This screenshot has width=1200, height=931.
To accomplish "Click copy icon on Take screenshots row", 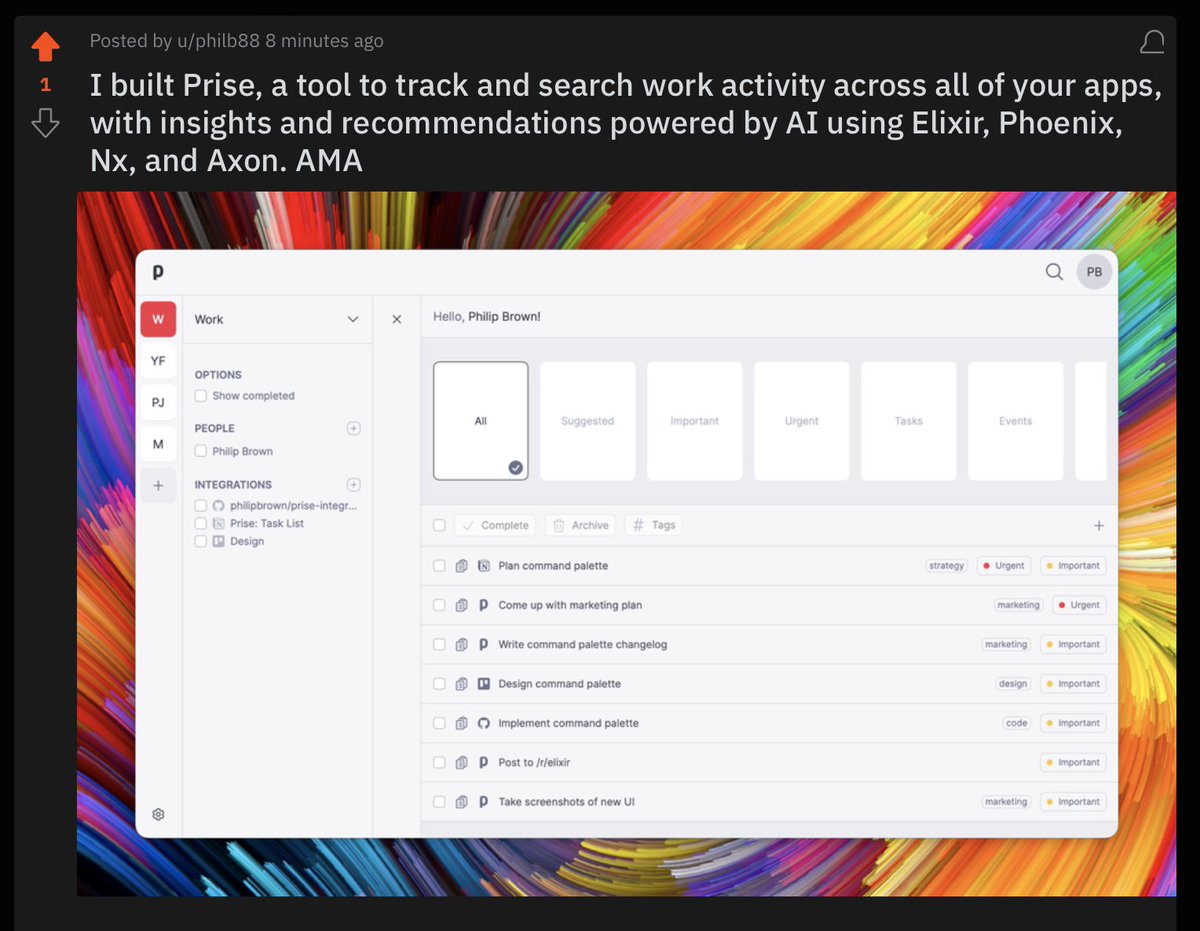I will pos(461,802).
